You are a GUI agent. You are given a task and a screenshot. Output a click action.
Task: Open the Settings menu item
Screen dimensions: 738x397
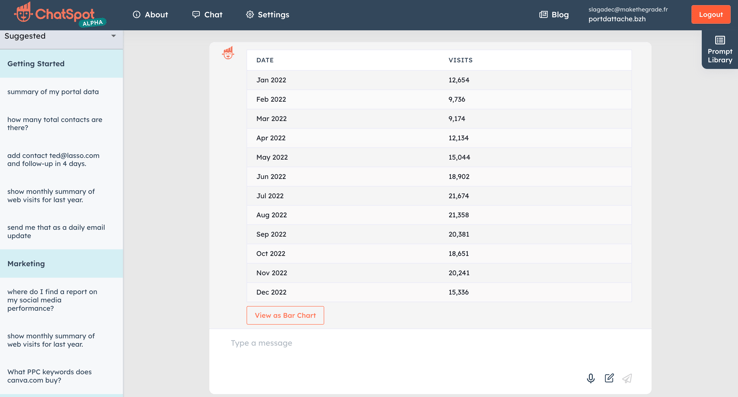pyautogui.click(x=267, y=15)
